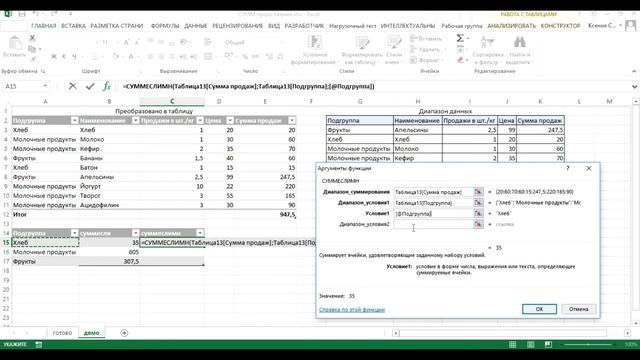Viewport: 640px width, 360px height.
Task: Open the Подгруппа filter dropdown in row 2
Action: 74,120
